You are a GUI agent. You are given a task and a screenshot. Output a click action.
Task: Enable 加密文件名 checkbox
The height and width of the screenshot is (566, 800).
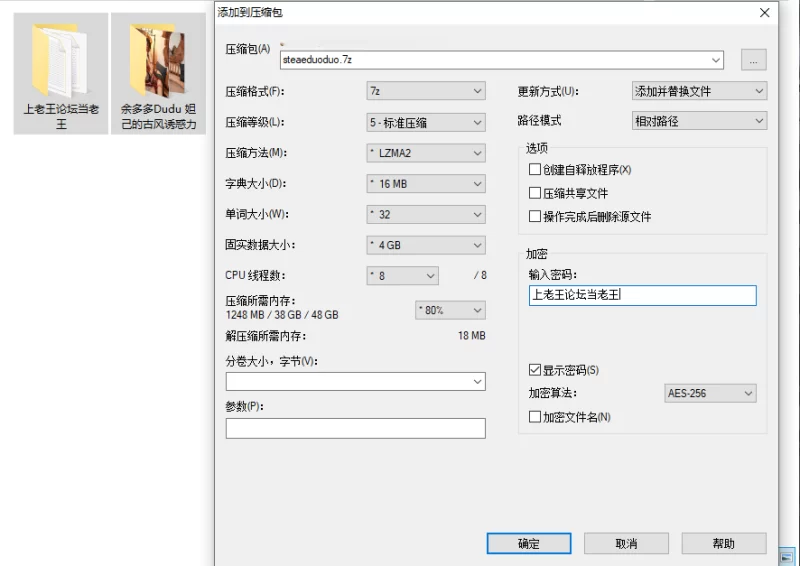pyautogui.click(x=535, y=417)
